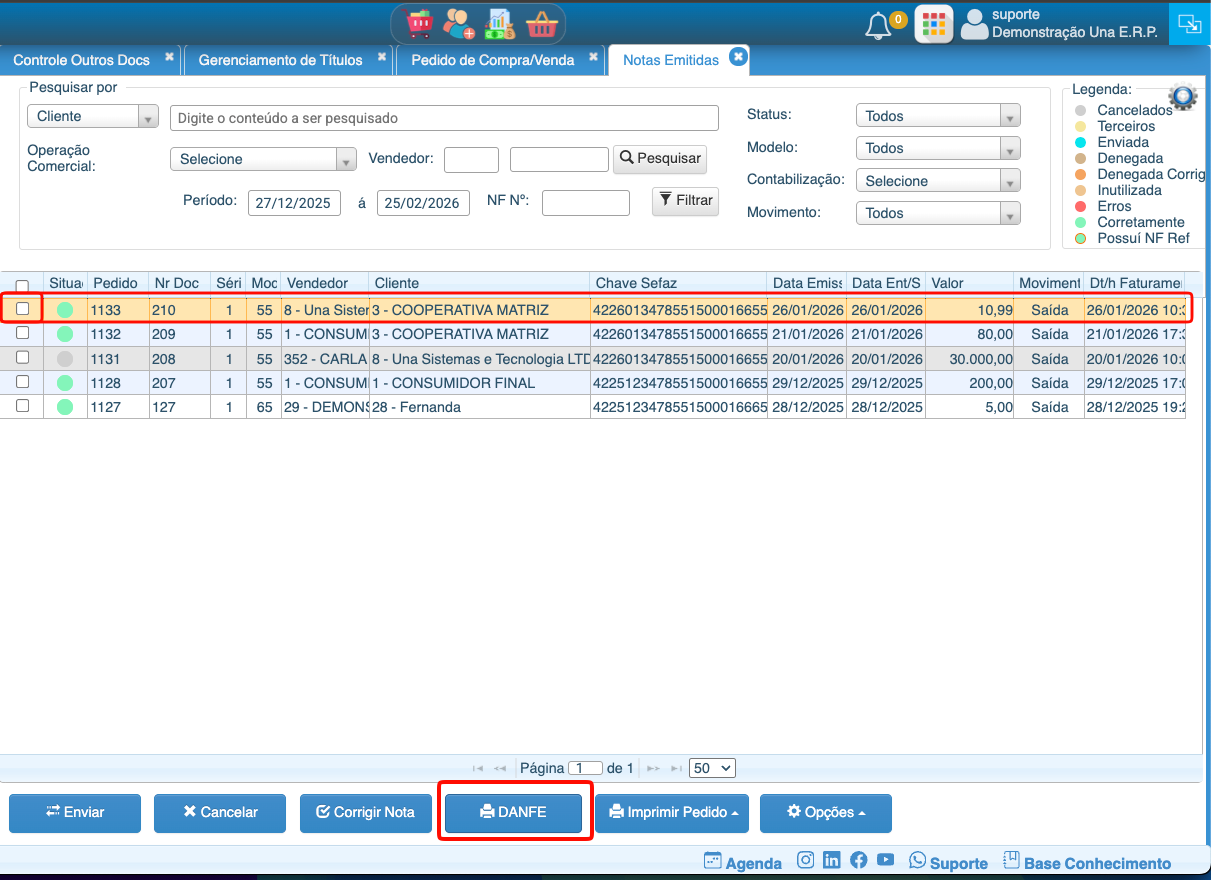The width and height of the screenshot is (1211, 880).
Task: Open the YouTube channel icon
Action: [886, 860]
